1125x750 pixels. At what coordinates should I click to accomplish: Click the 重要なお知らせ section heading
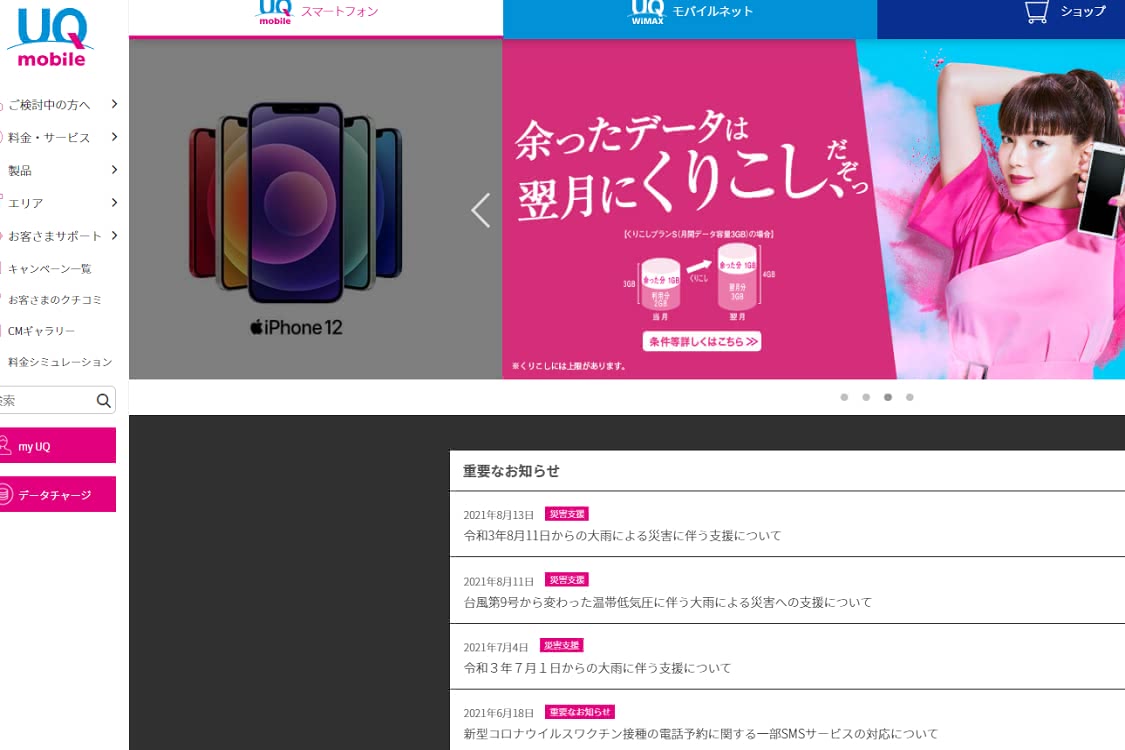(x=511, y=471)
